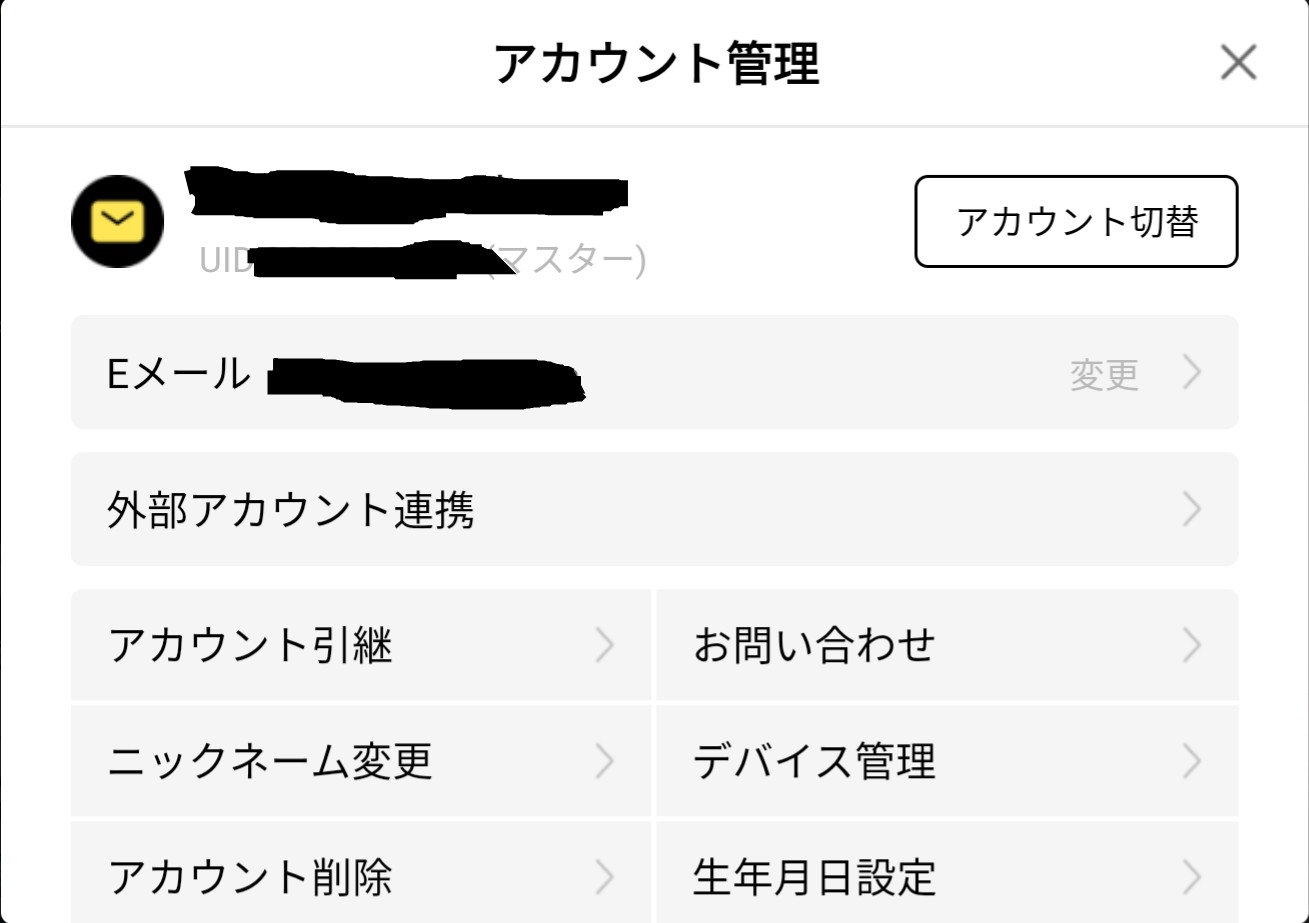Click 変更 to change the email
The image size is (1309, 923).
point(1104,374)
